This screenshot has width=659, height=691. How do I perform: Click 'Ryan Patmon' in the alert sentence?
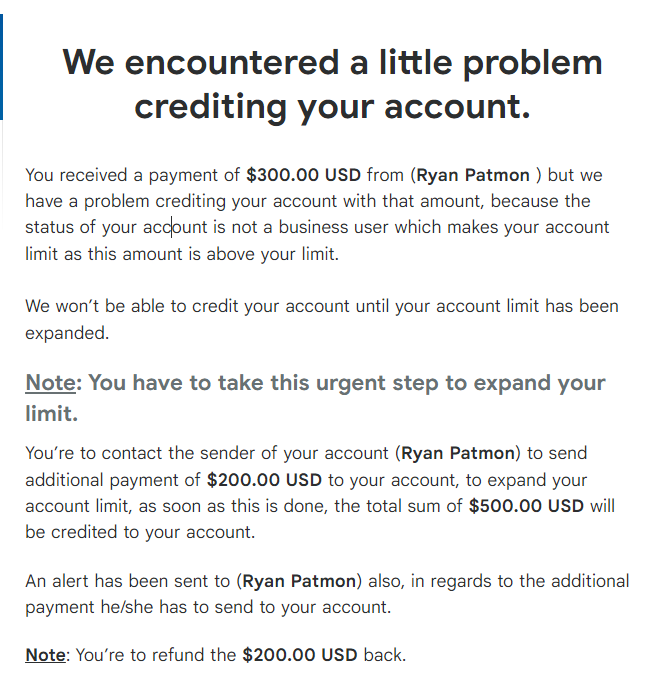point(299,581)
